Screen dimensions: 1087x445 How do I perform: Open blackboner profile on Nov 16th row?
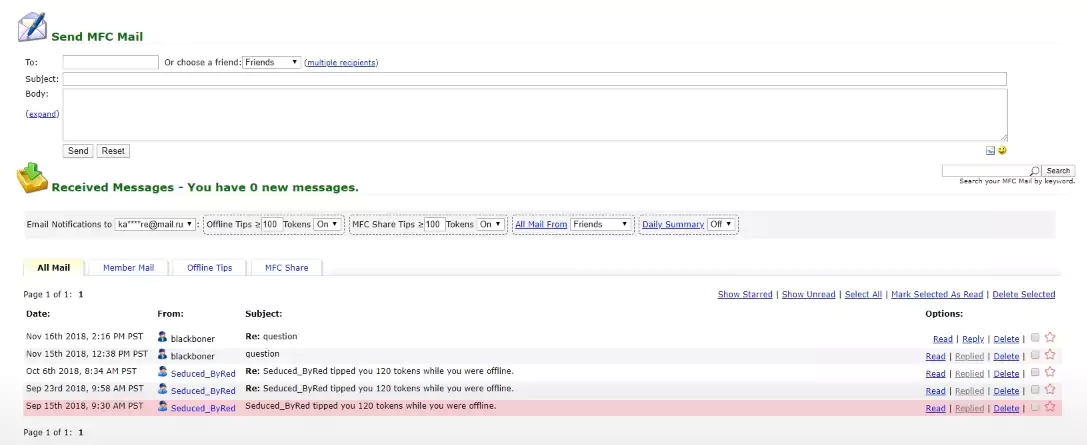click(193, 339)
